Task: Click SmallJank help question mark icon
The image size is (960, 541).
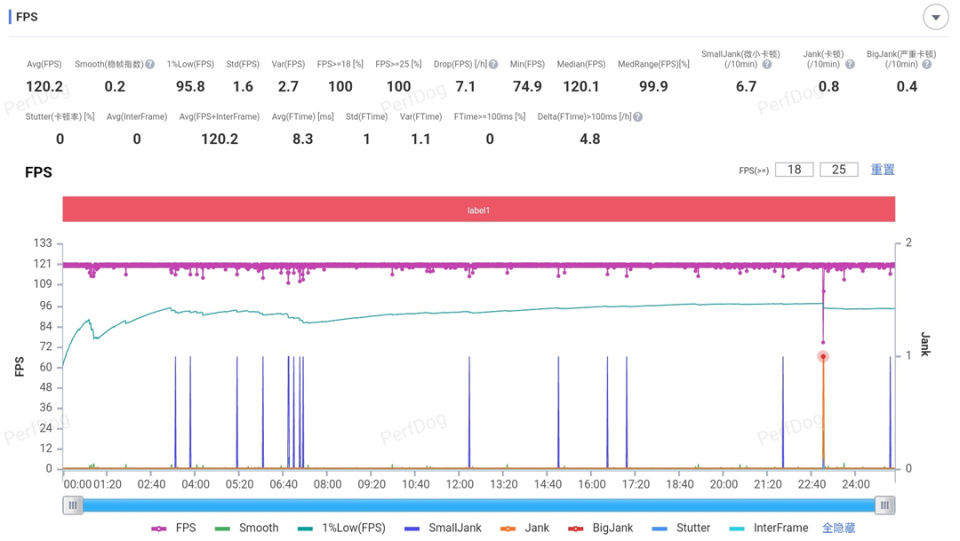Action: 767,64
